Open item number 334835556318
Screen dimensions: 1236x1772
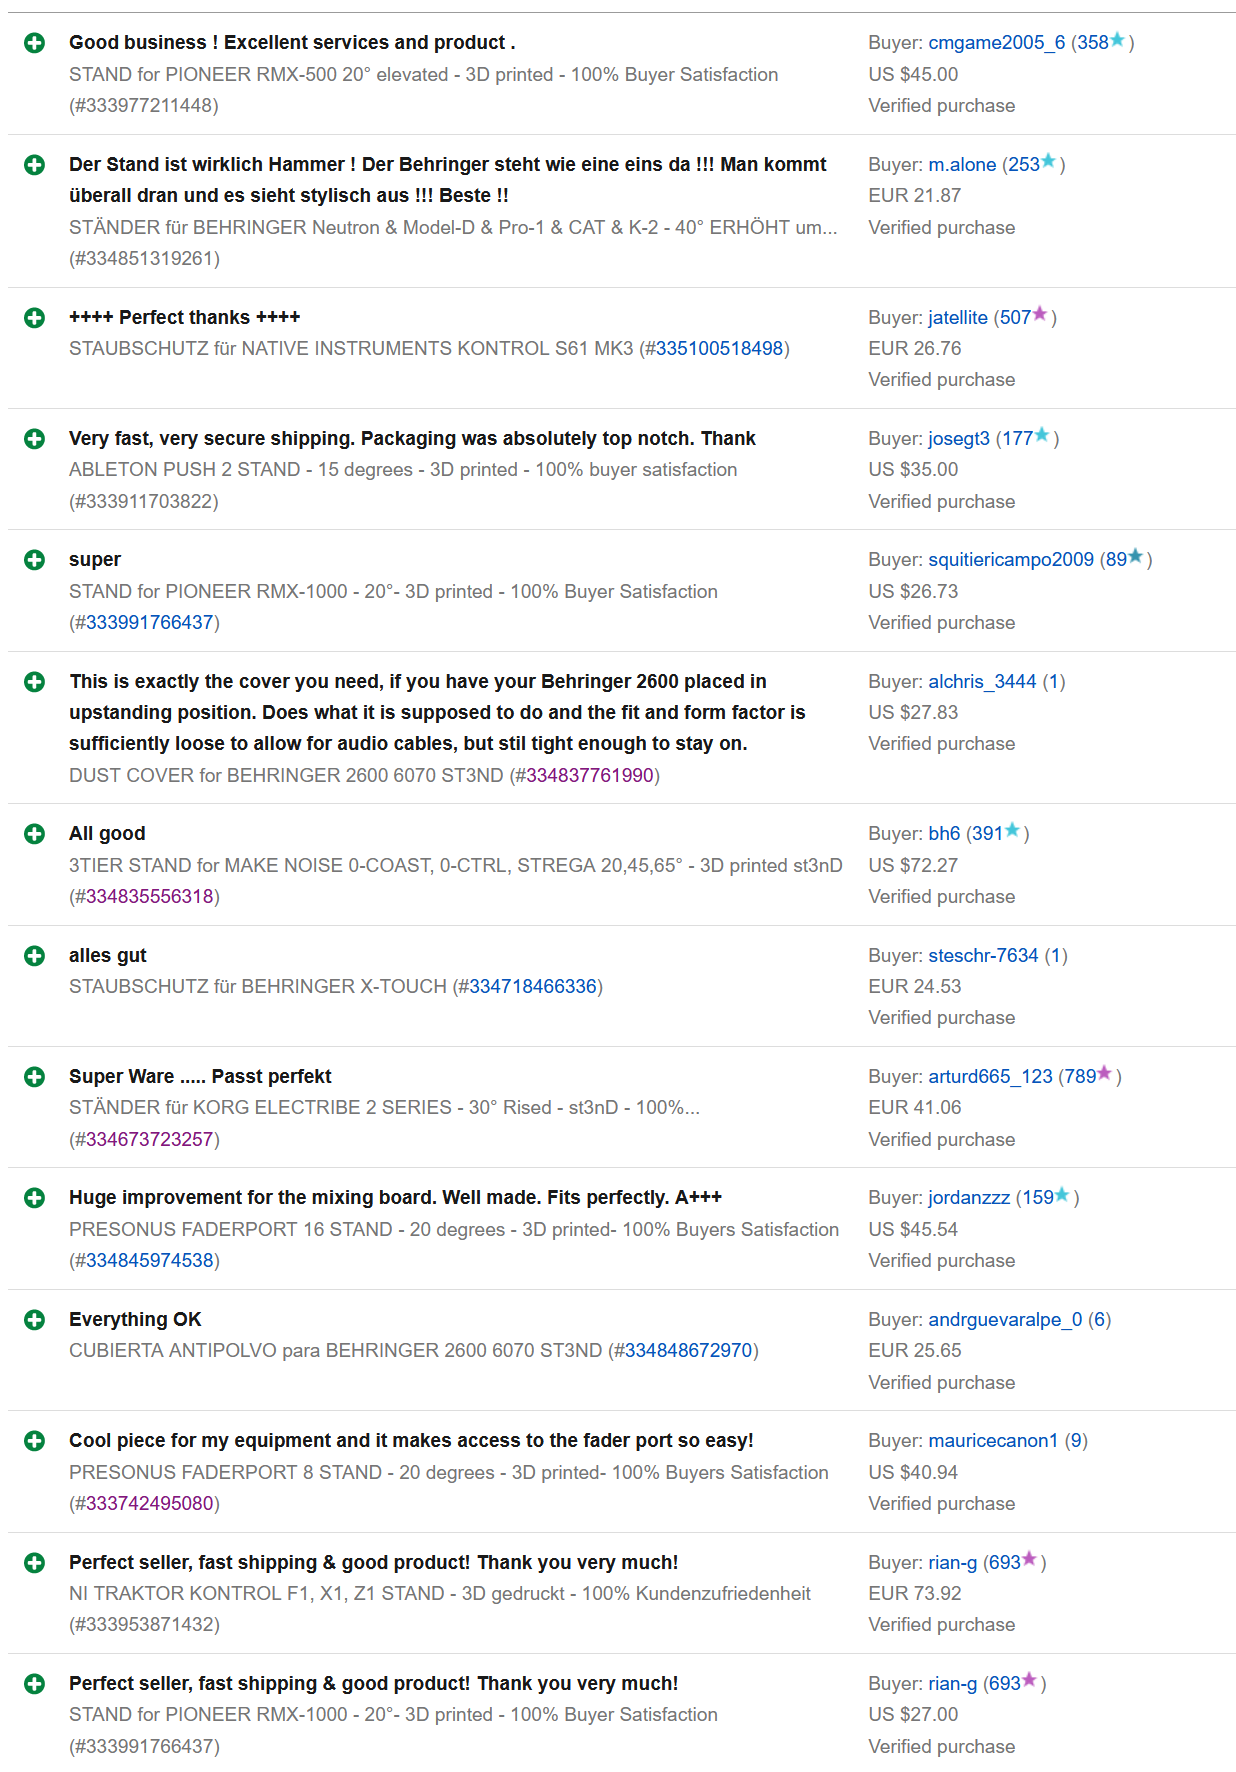(x=149, y=897)
